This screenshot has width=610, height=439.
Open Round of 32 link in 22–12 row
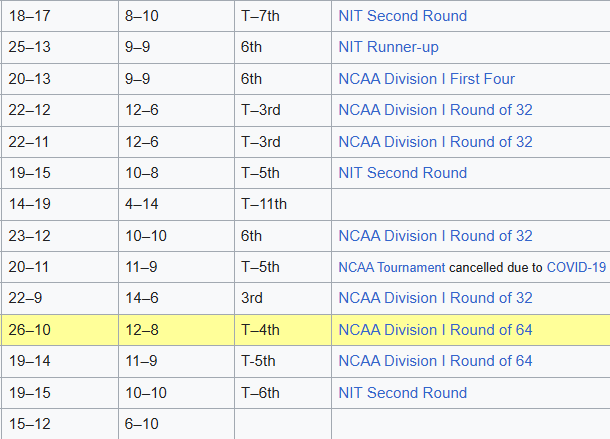pyautogui.click(x=435, y=110)
